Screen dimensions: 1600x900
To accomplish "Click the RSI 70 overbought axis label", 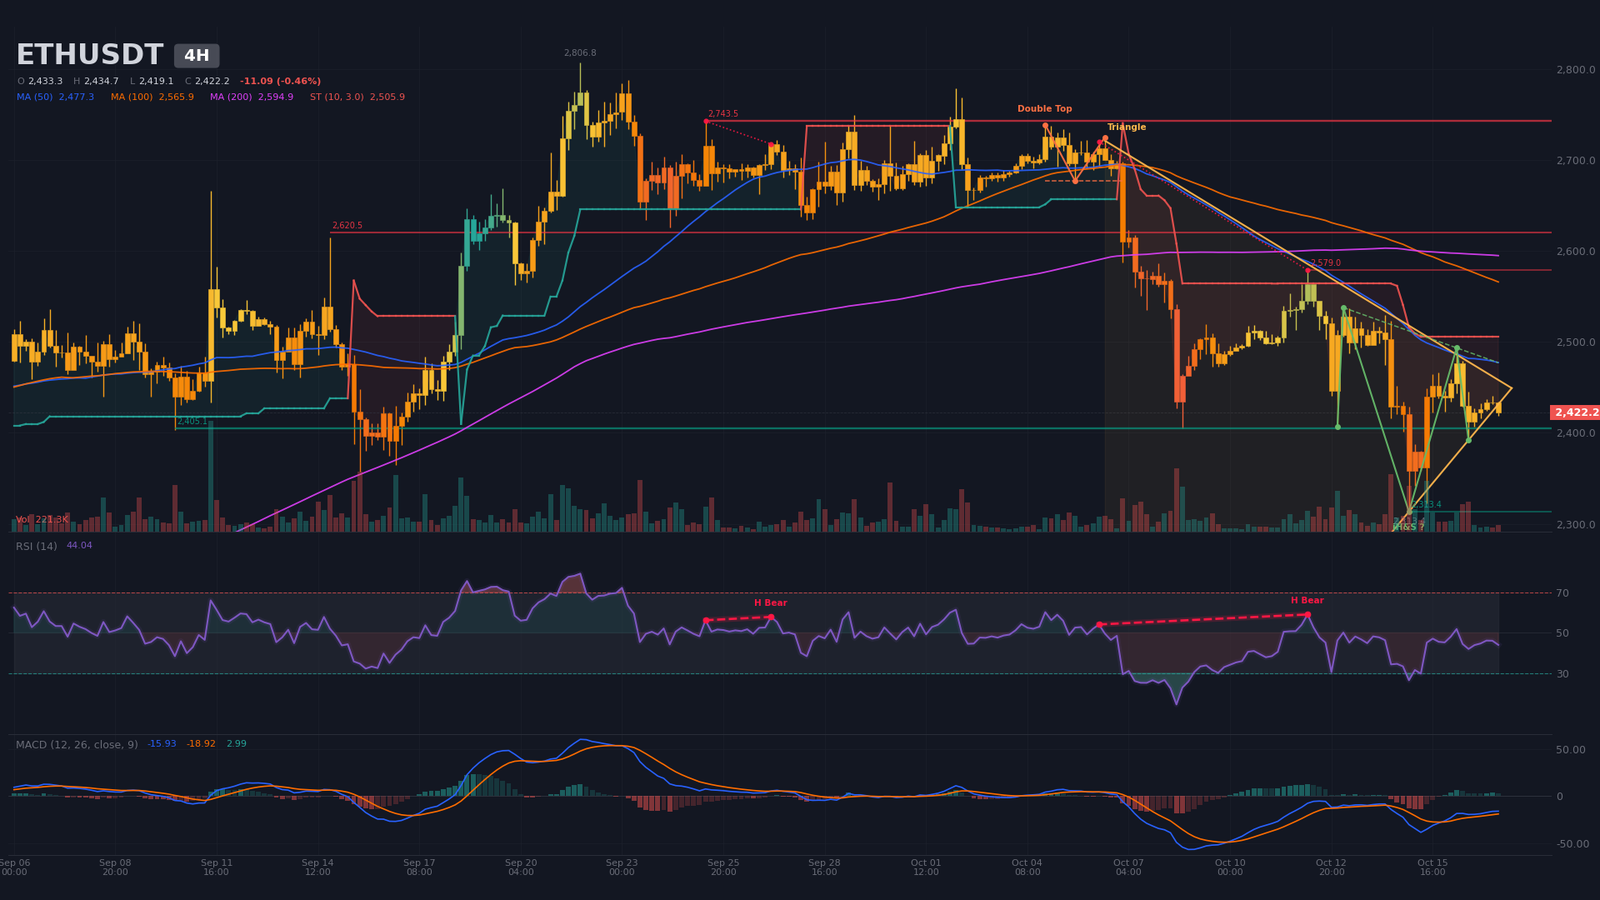I will pos(1562,593).
